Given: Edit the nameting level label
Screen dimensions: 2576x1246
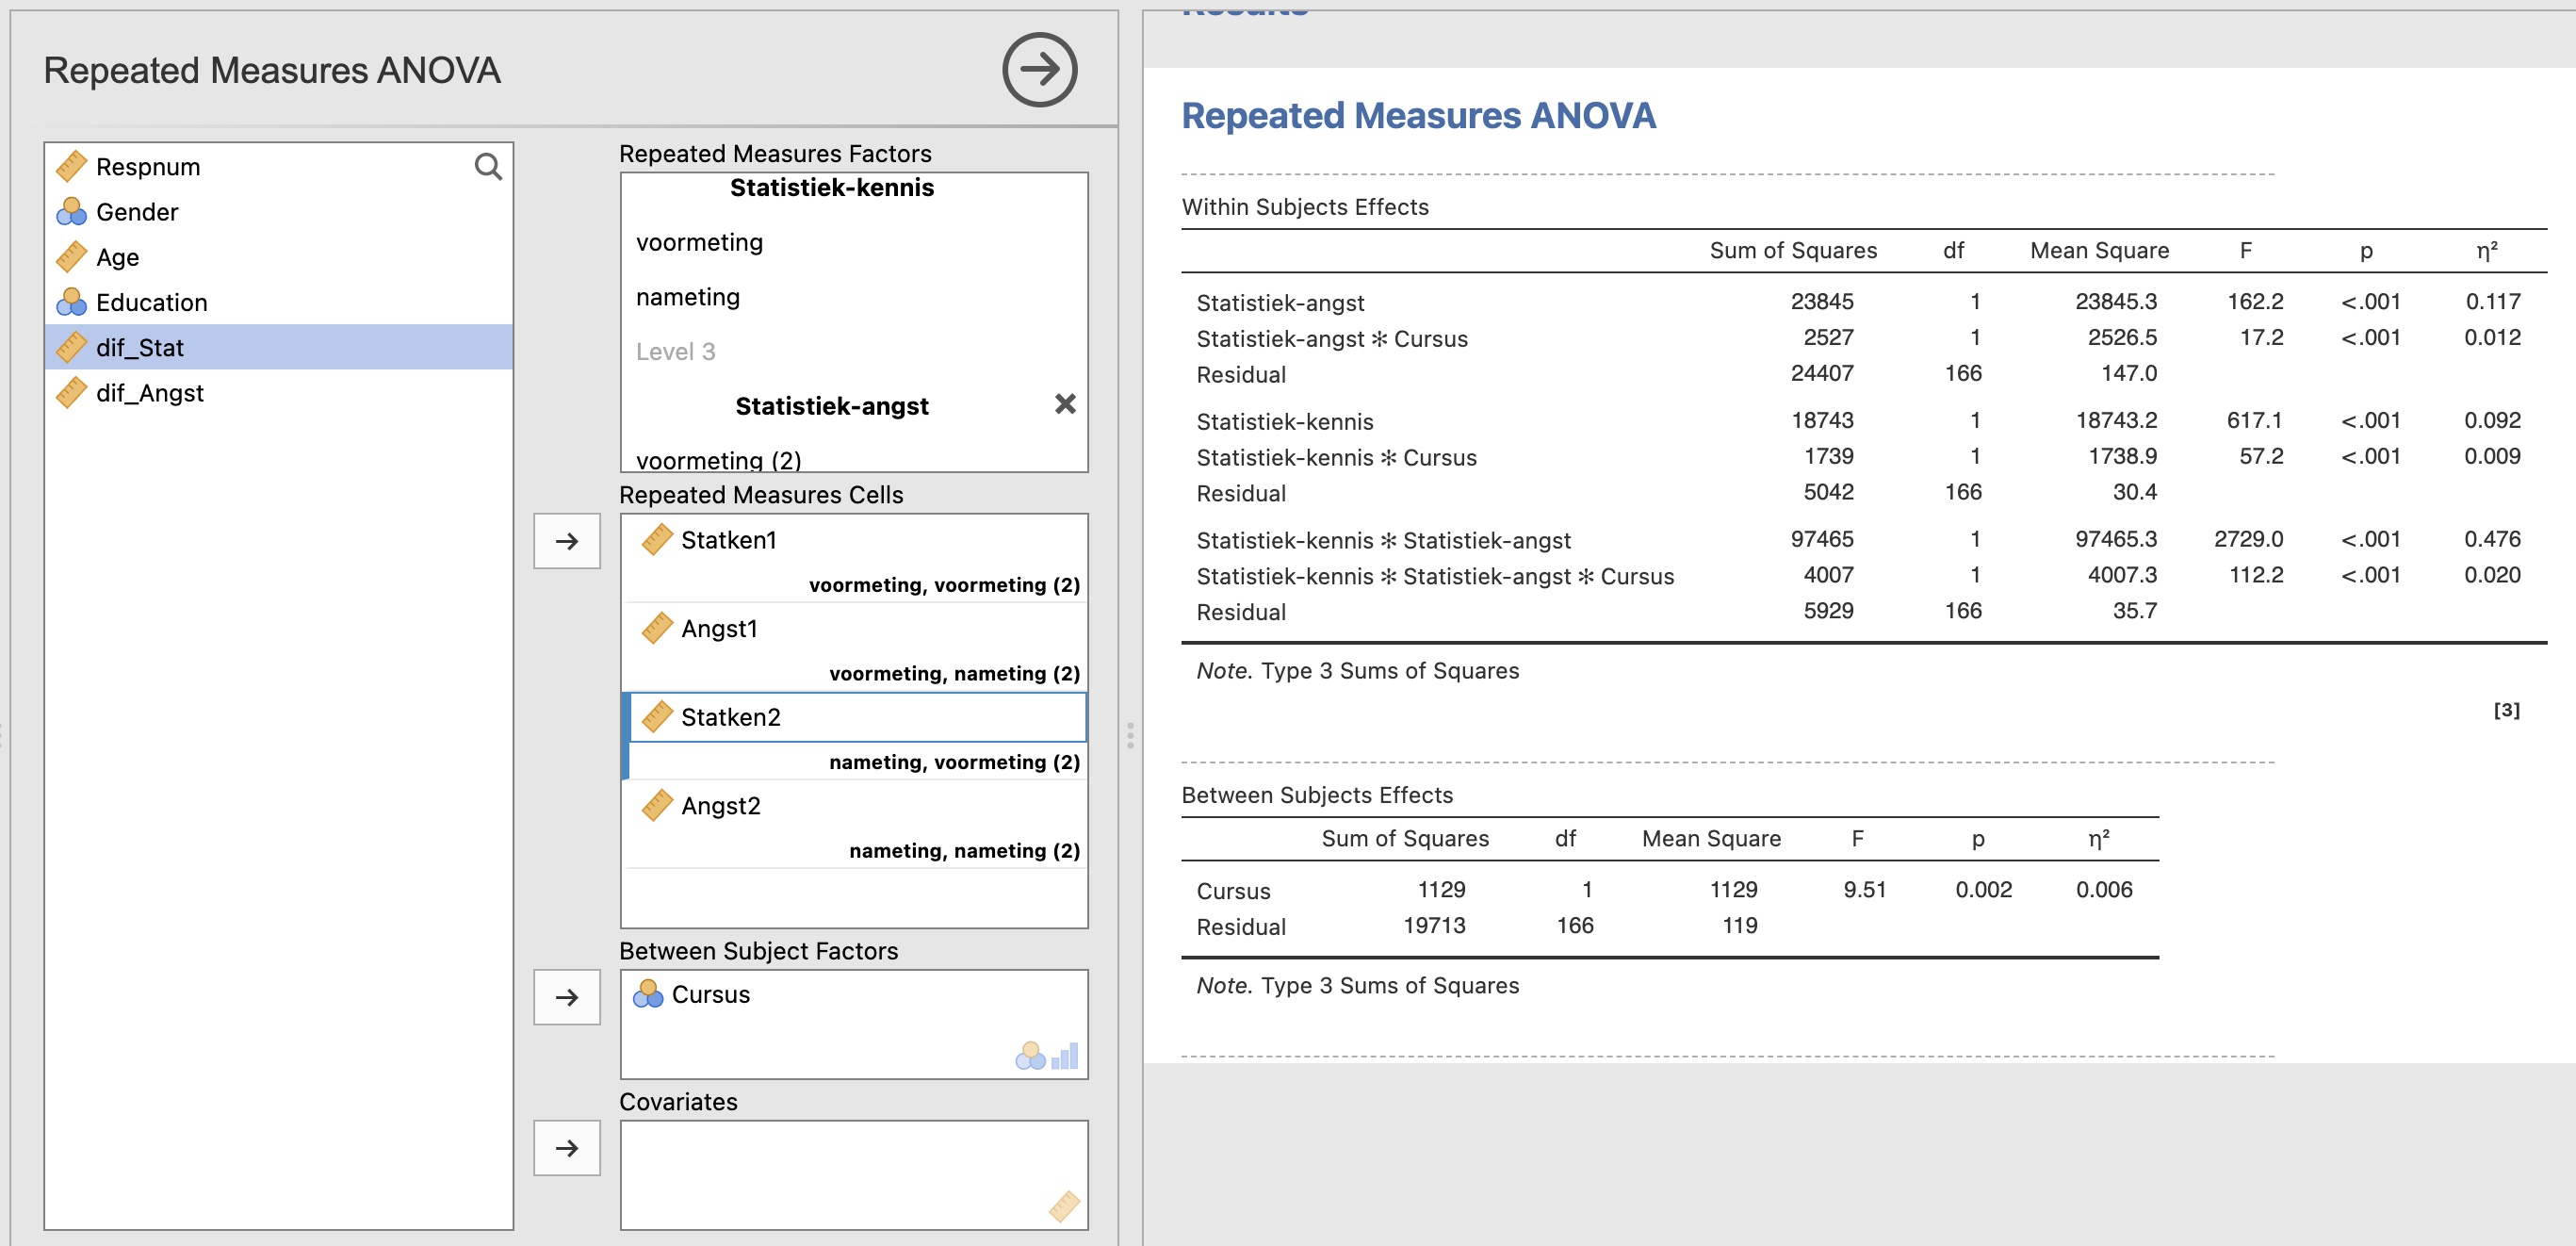Looking at the screenshot, I should pos(688,297).
